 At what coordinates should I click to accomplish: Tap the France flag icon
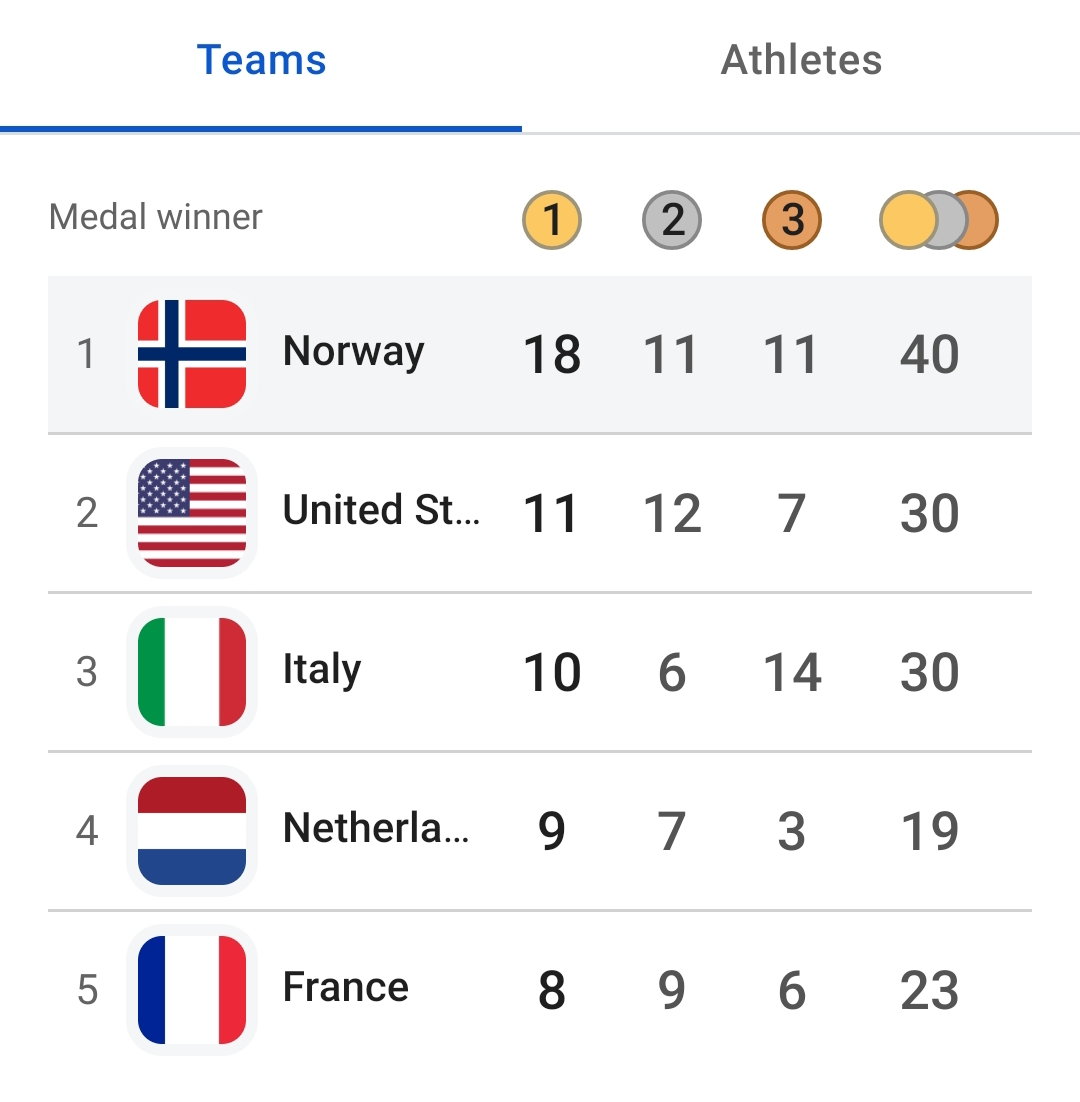pyautogui.click(x=192, y=989)
